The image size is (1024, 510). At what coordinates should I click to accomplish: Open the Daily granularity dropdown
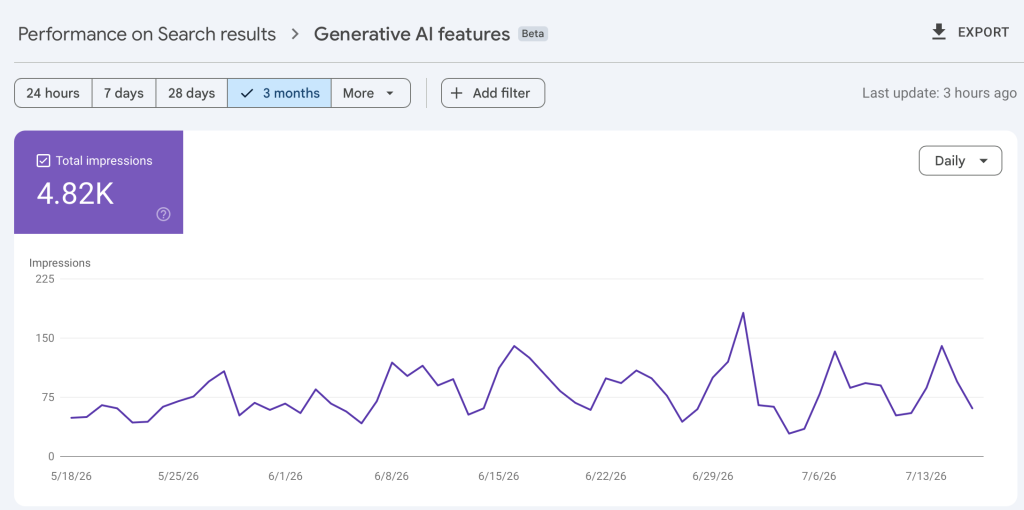tap(960, 161)
